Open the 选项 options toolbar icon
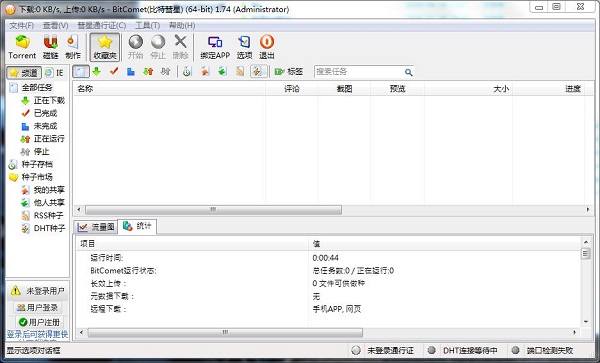600x363 pixels. click(244, 47)
